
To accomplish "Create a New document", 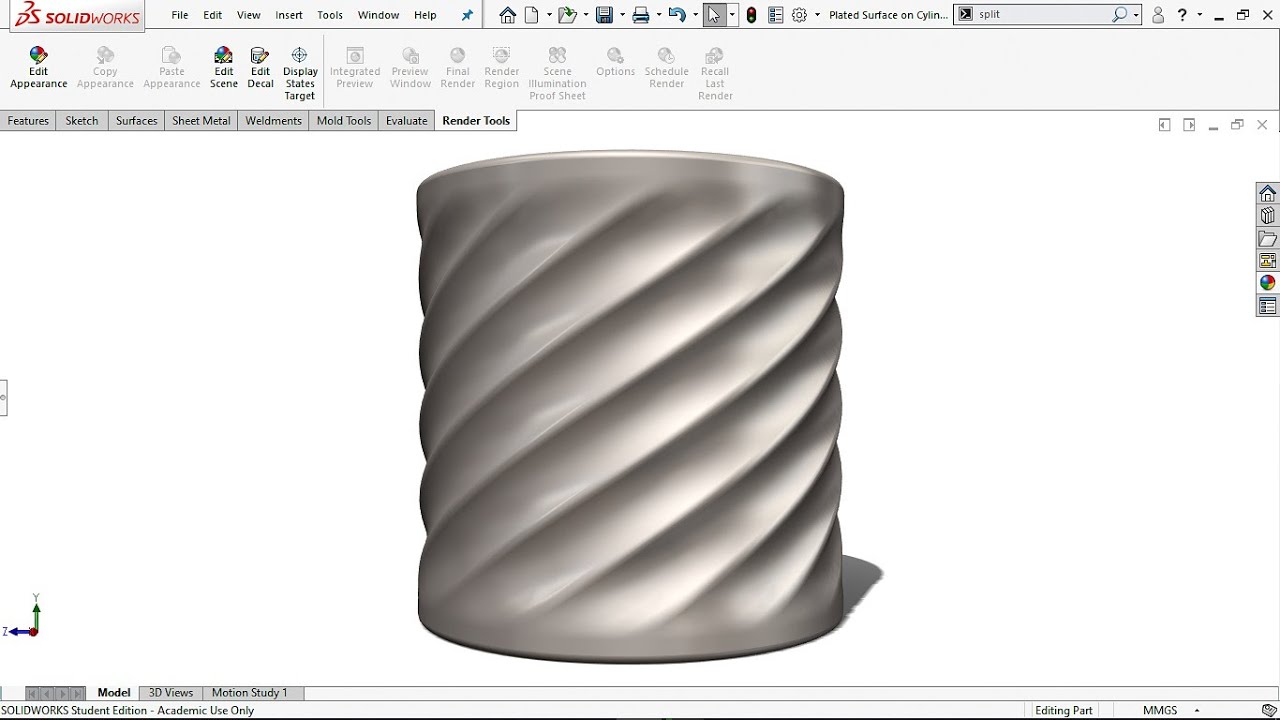I will coord(532,15).
